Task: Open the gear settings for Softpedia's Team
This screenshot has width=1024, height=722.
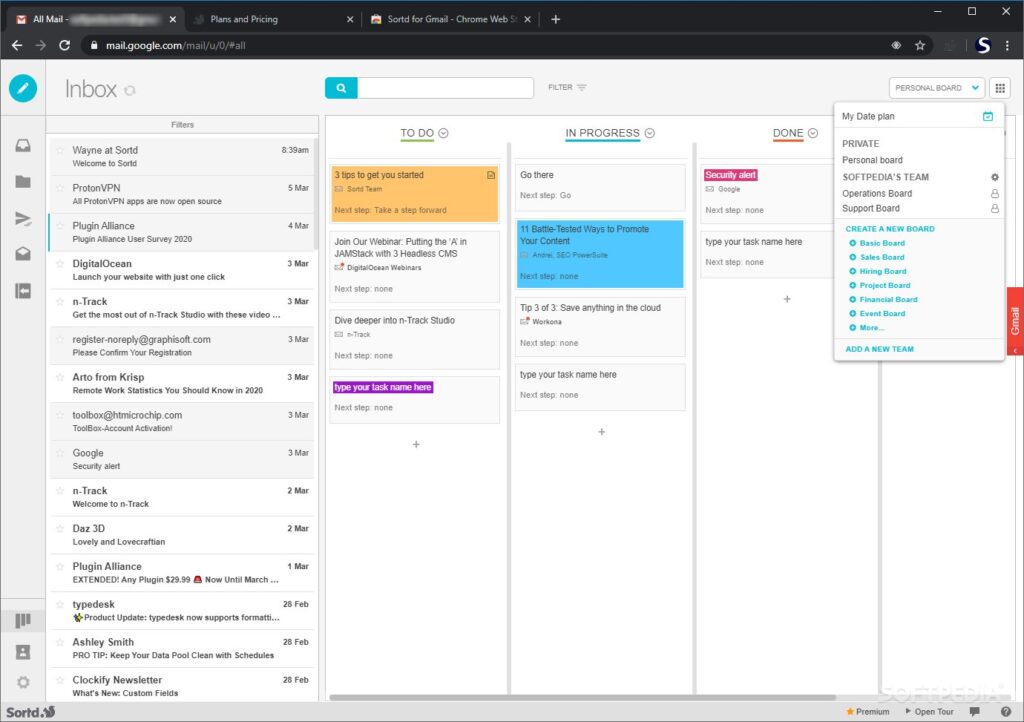Action: 995,177
